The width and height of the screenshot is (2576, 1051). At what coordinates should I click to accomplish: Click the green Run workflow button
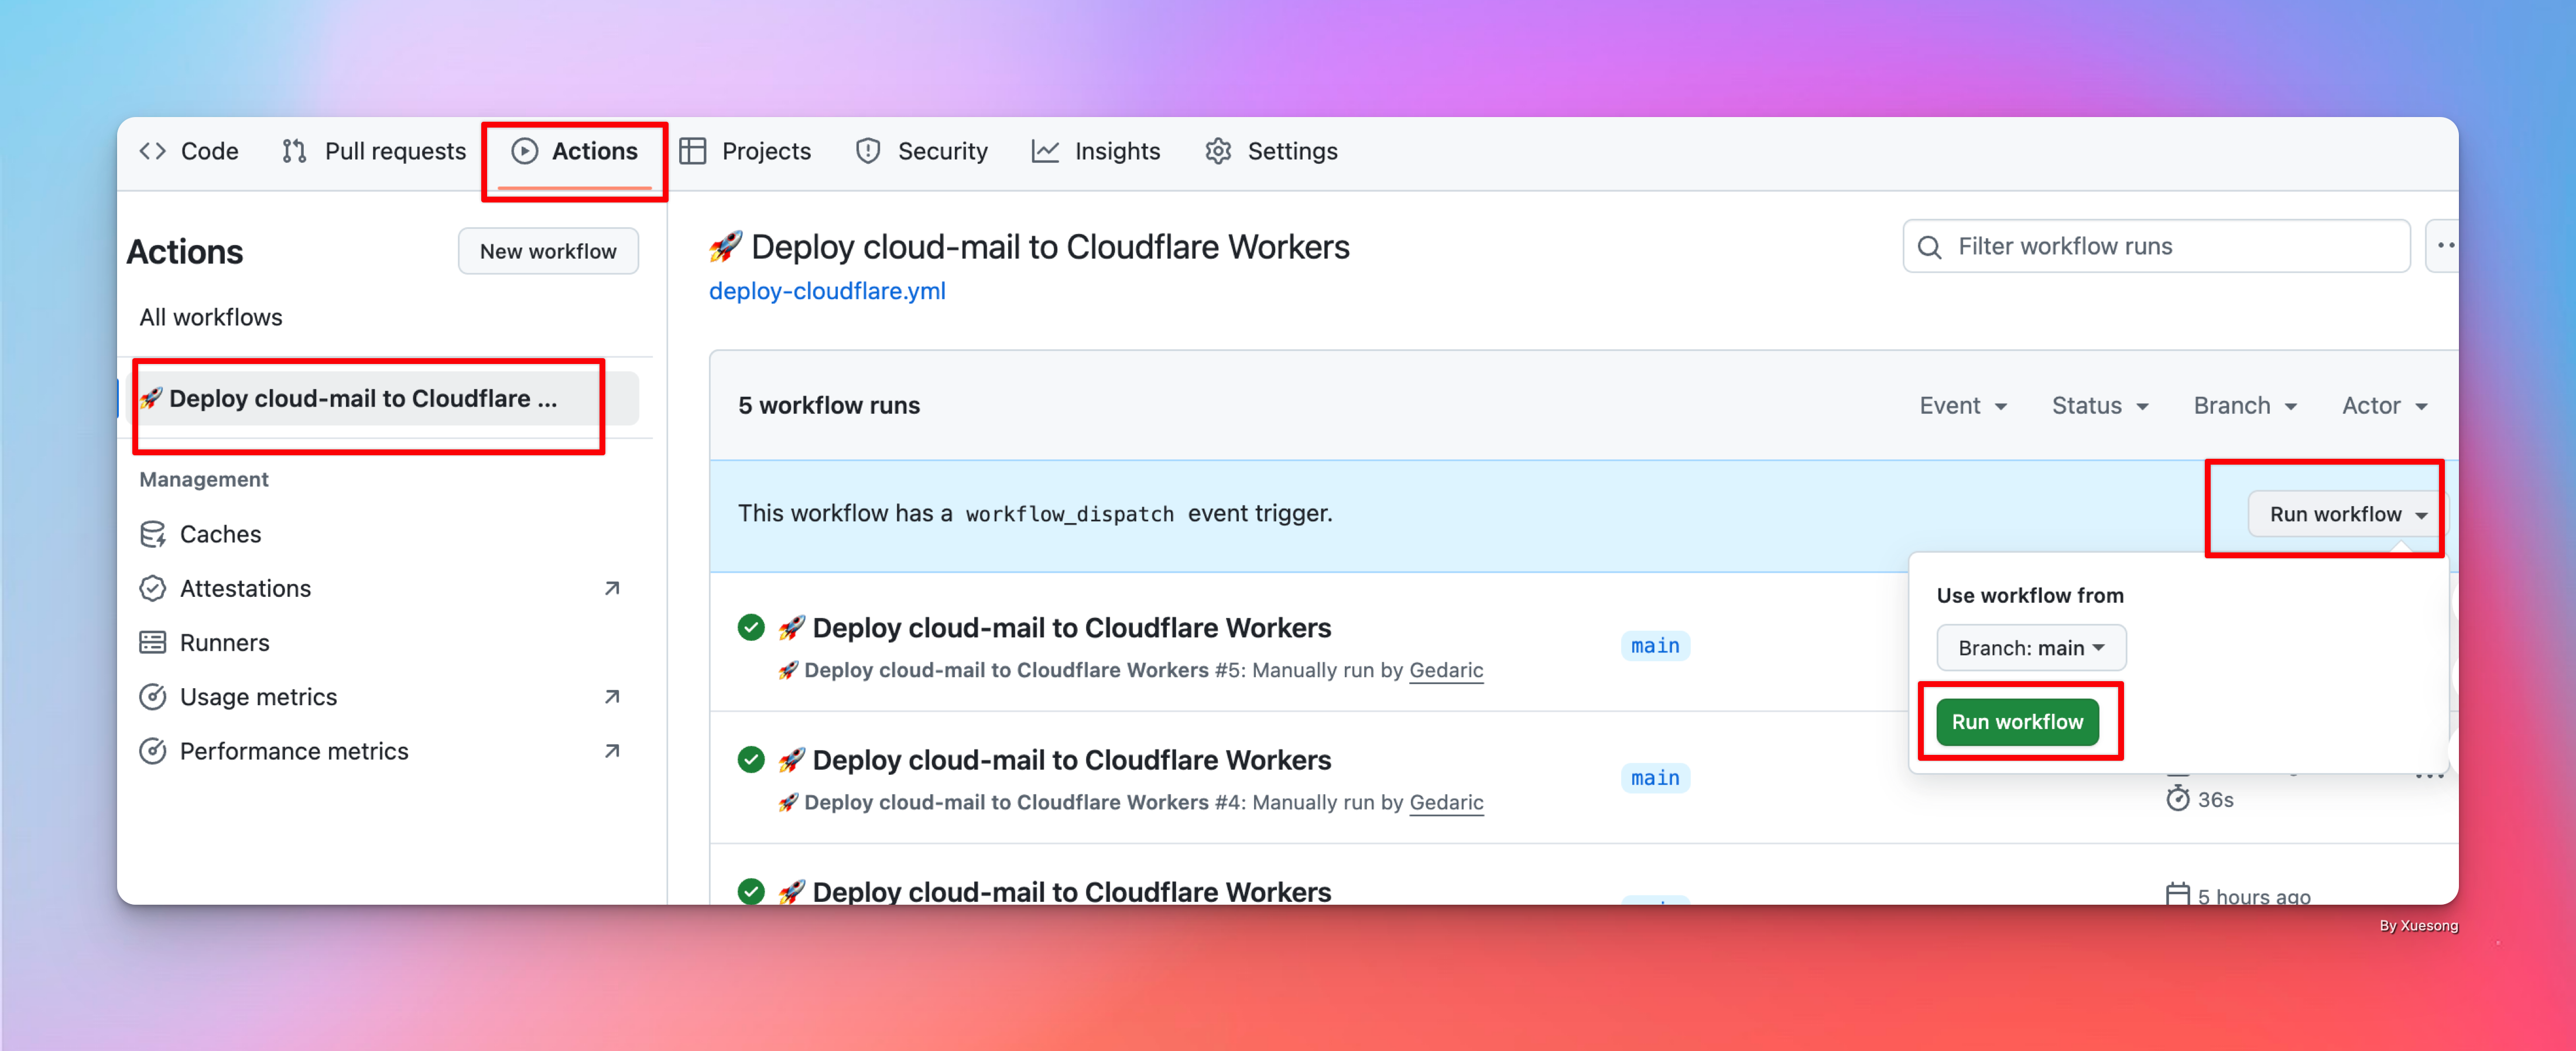2017,721
